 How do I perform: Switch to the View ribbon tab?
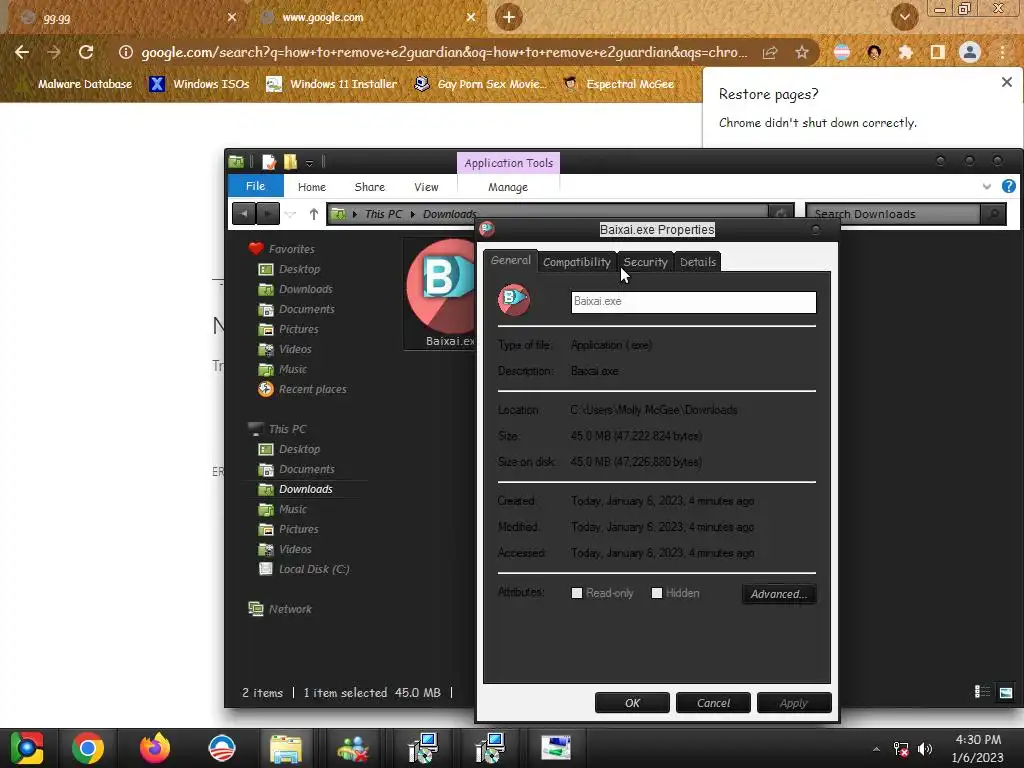pos(426,187)
